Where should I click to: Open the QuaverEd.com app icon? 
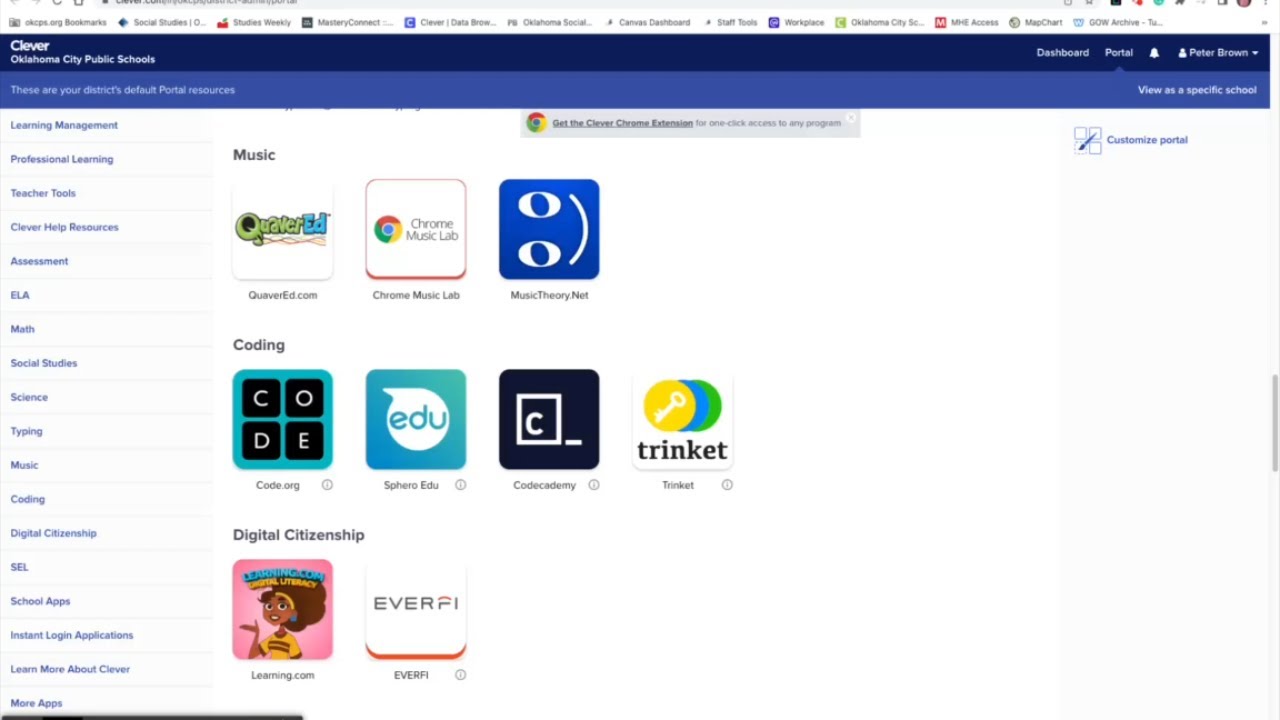point(283,229)
